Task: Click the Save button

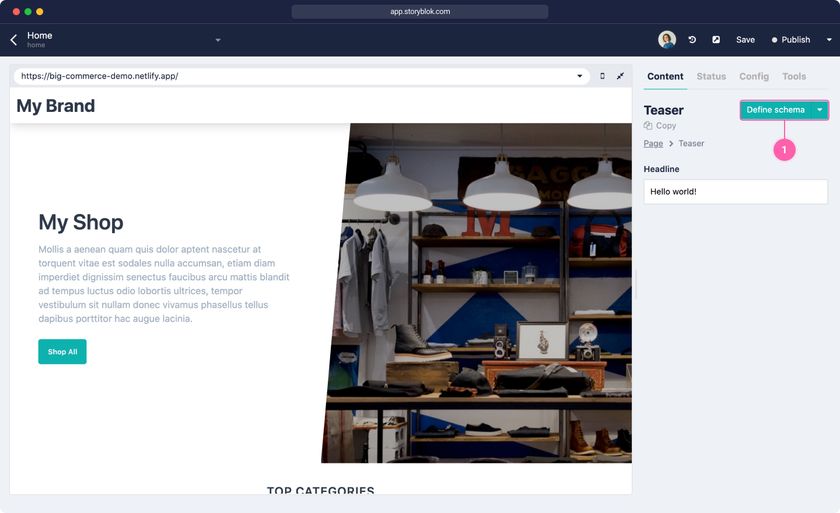Action: [745, 40]
